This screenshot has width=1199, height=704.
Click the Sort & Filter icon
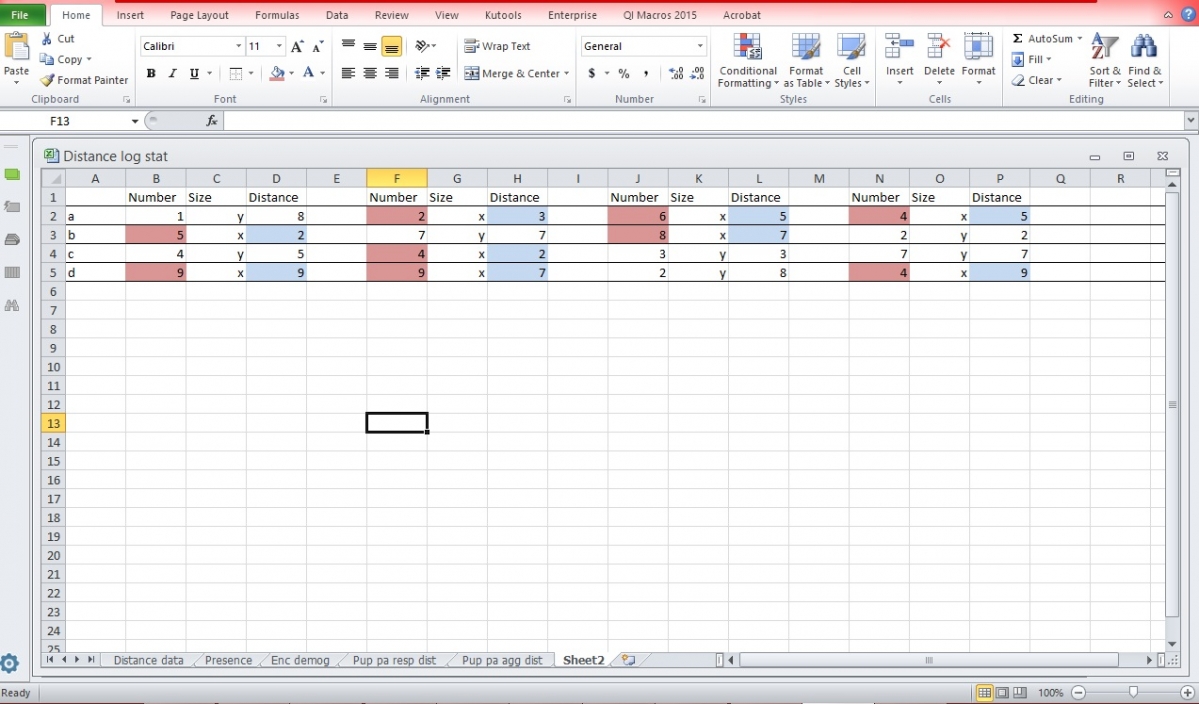point(1103,60)
